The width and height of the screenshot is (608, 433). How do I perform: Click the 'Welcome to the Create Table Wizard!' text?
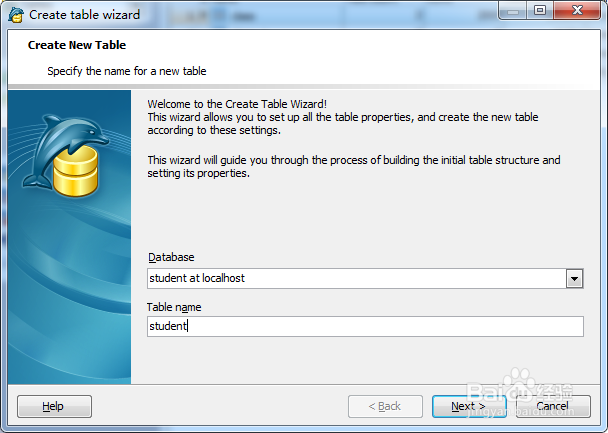point(237,104)
